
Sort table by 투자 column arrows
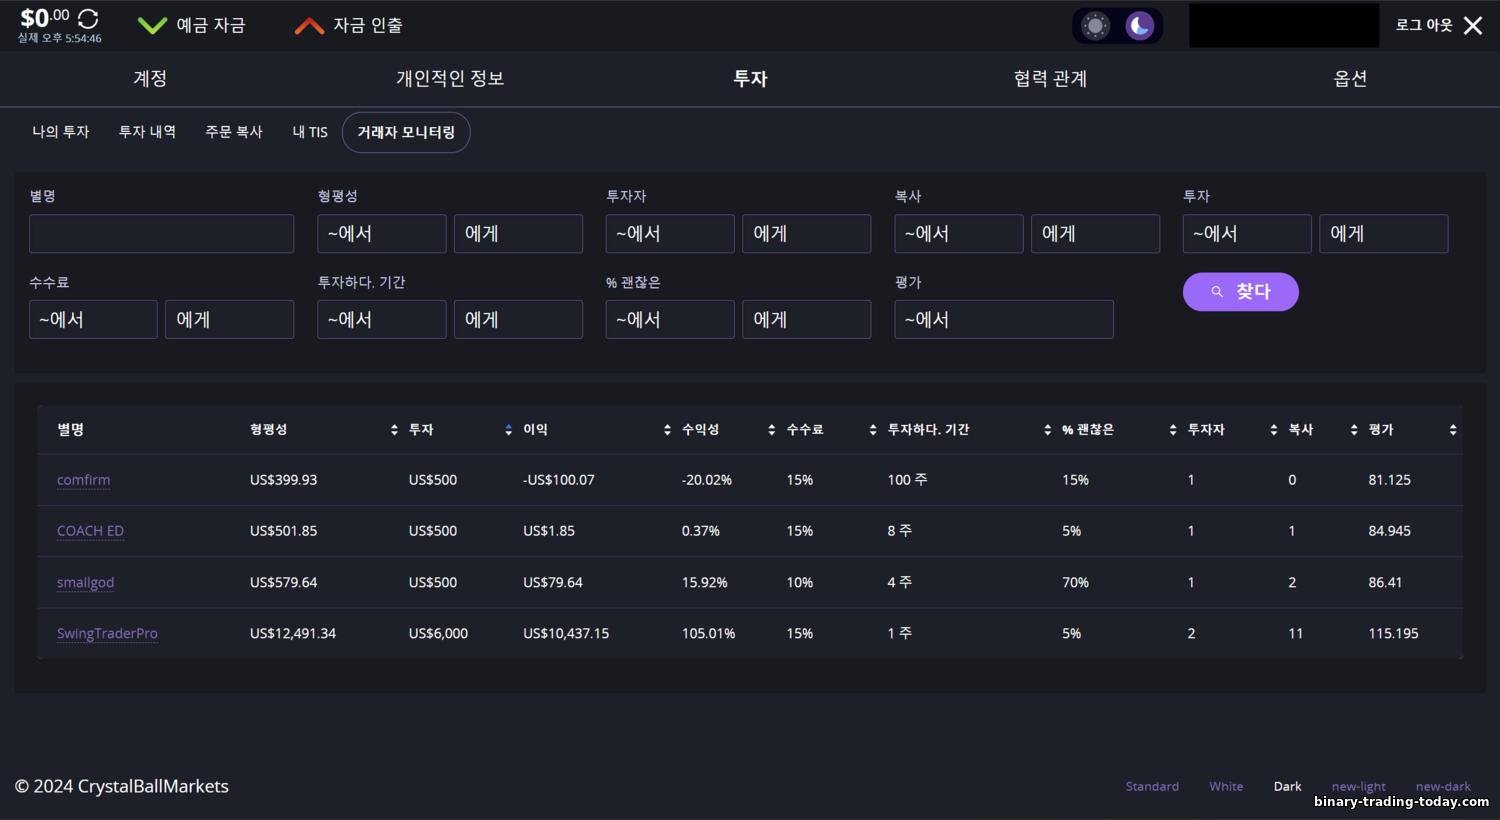509,430
